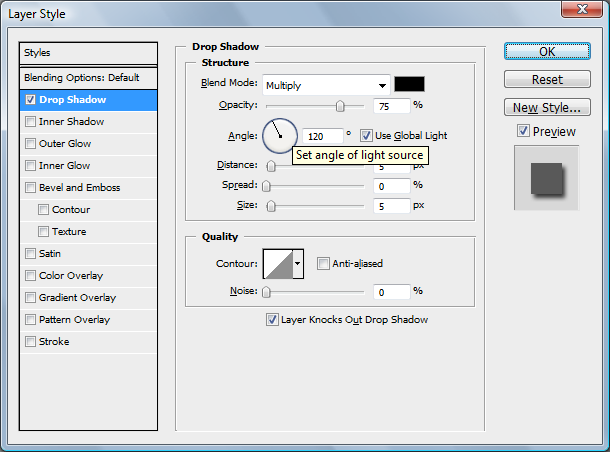Uncheck the Drop Shadow checkbox

(x=30, y=100)
